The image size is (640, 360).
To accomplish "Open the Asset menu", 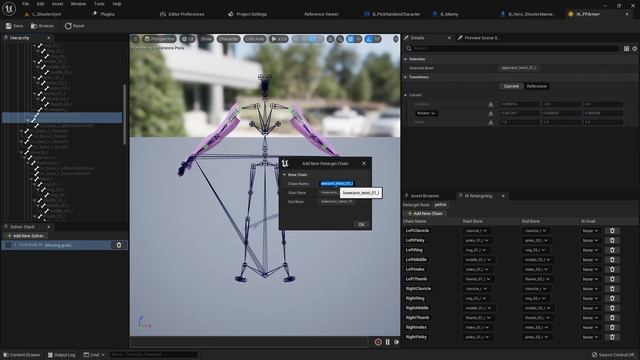I will pos(57,4).
